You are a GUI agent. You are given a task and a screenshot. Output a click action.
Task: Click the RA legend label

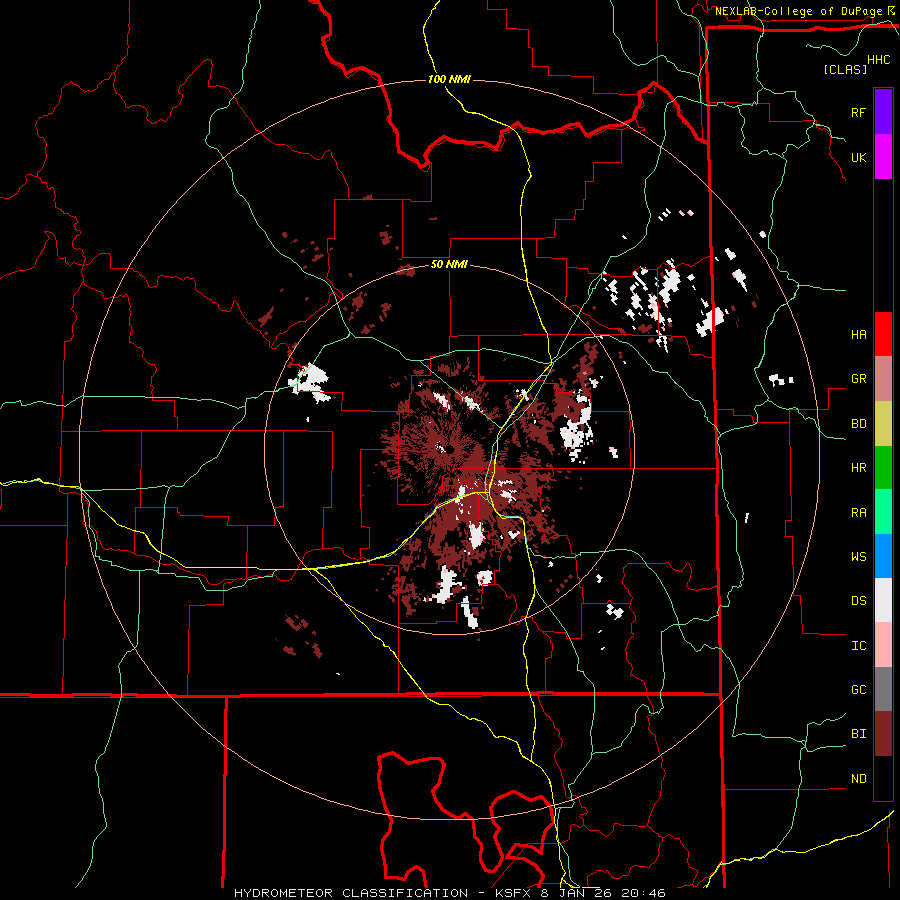click(x=858, y=512)
